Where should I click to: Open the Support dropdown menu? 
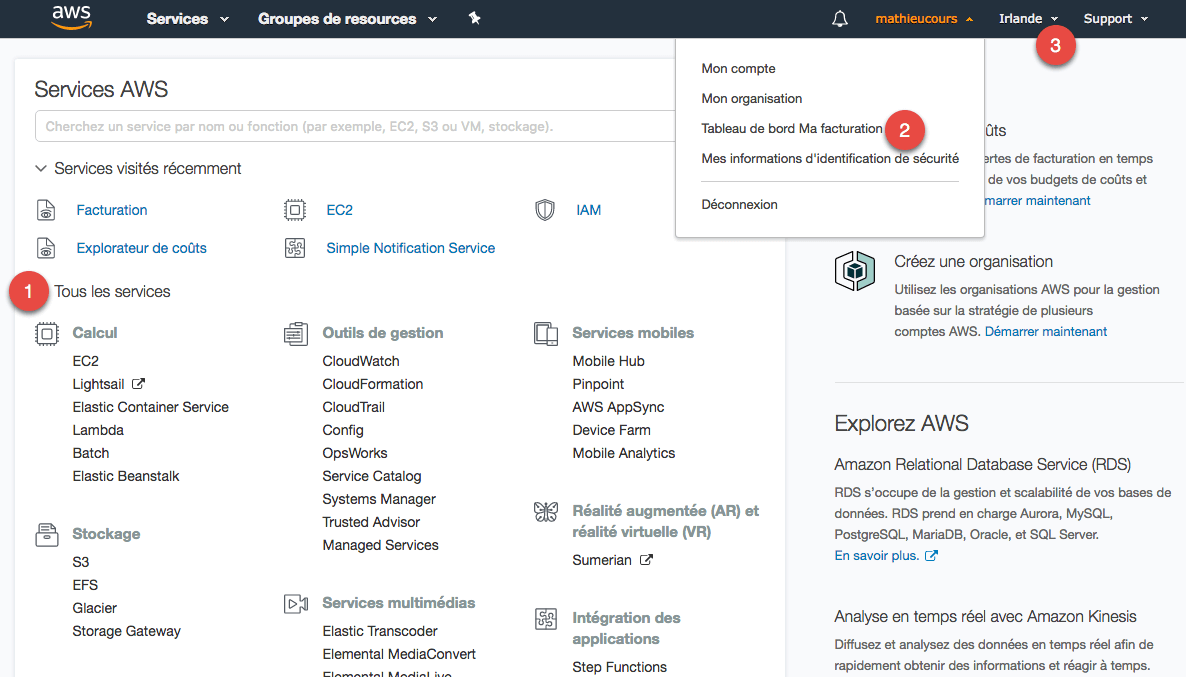[1115, 19]
